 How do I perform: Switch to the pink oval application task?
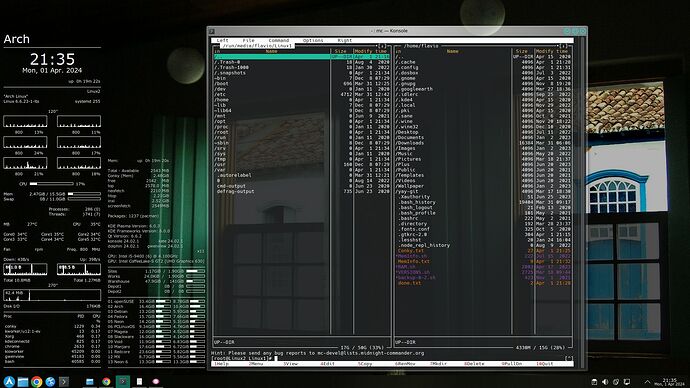156,381
